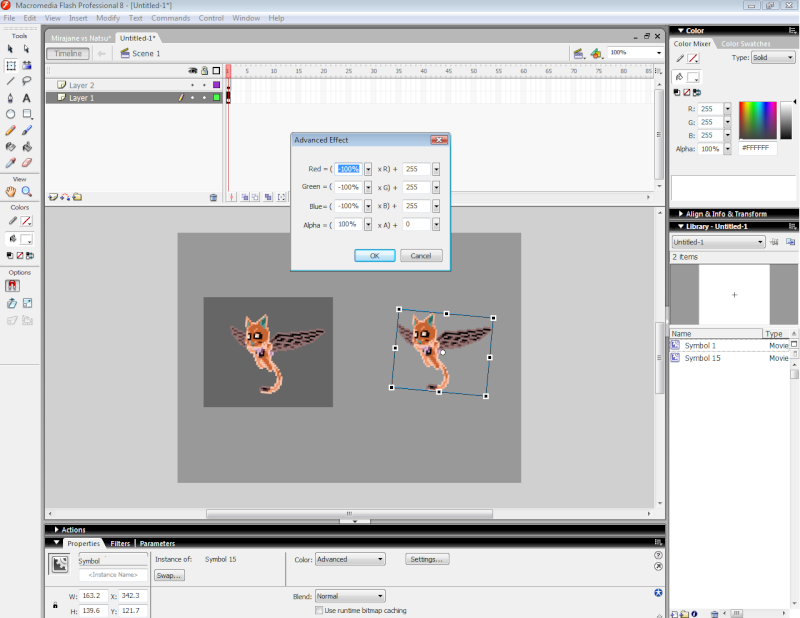Select the Selection arrow tool
This screenshot has width=800, height=618.
[x=11, y=49]
